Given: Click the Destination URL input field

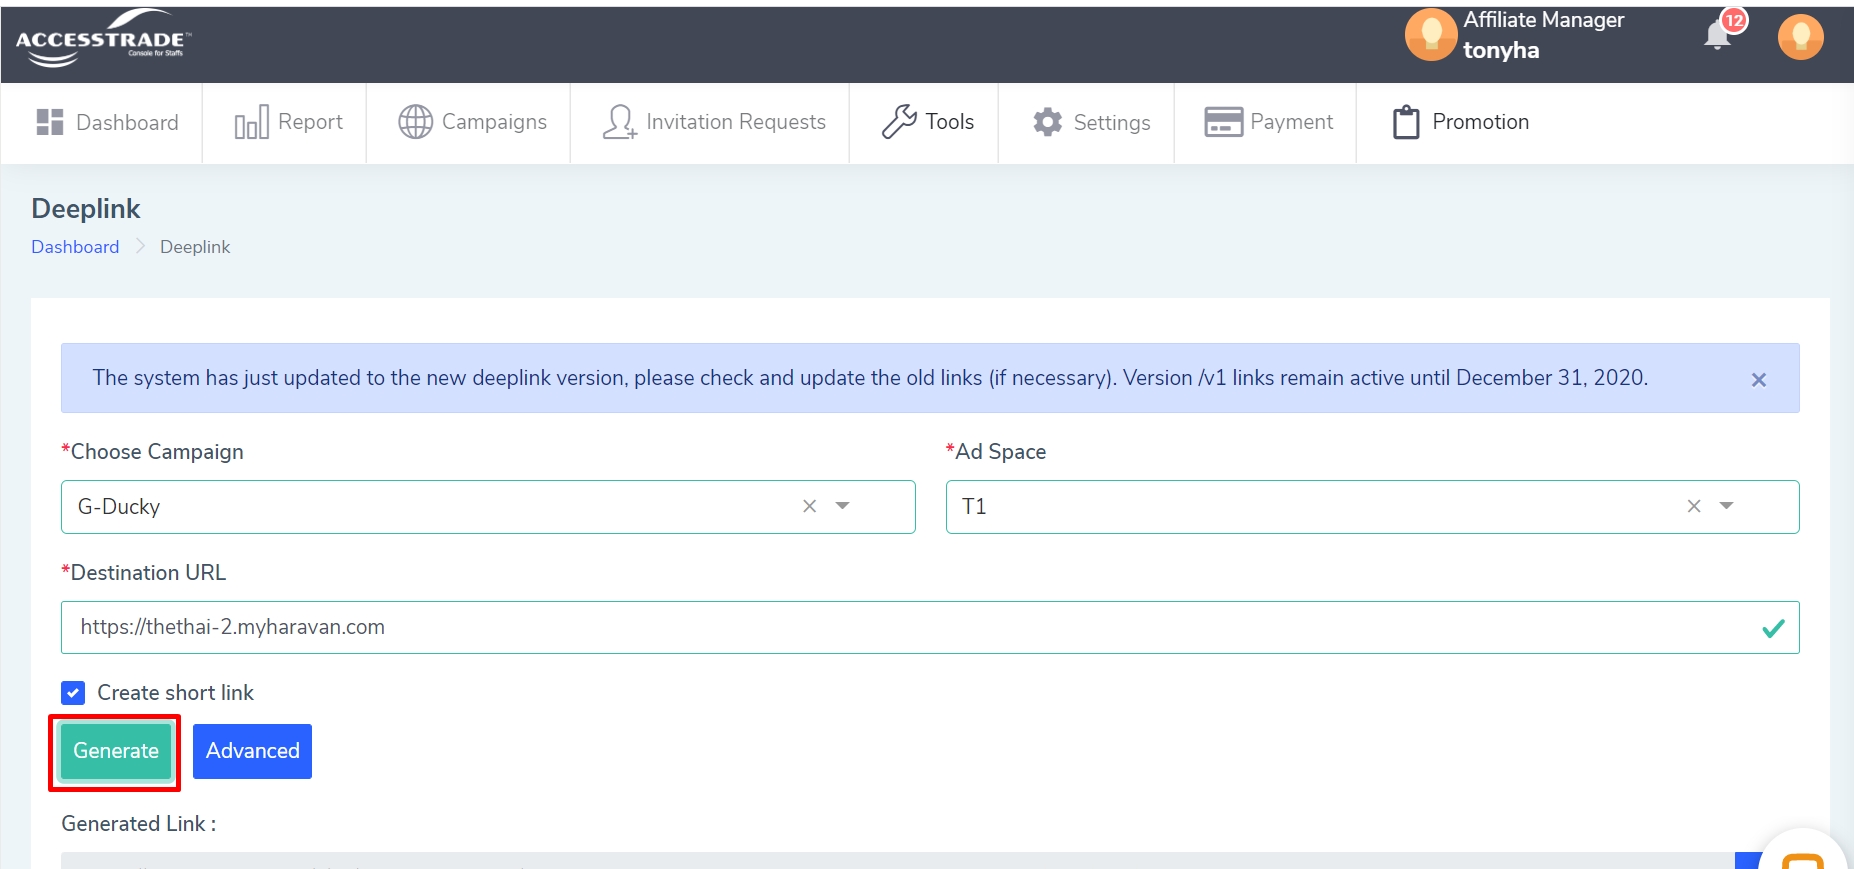Looking at the screenshot, I should click(x=900, y=627).
